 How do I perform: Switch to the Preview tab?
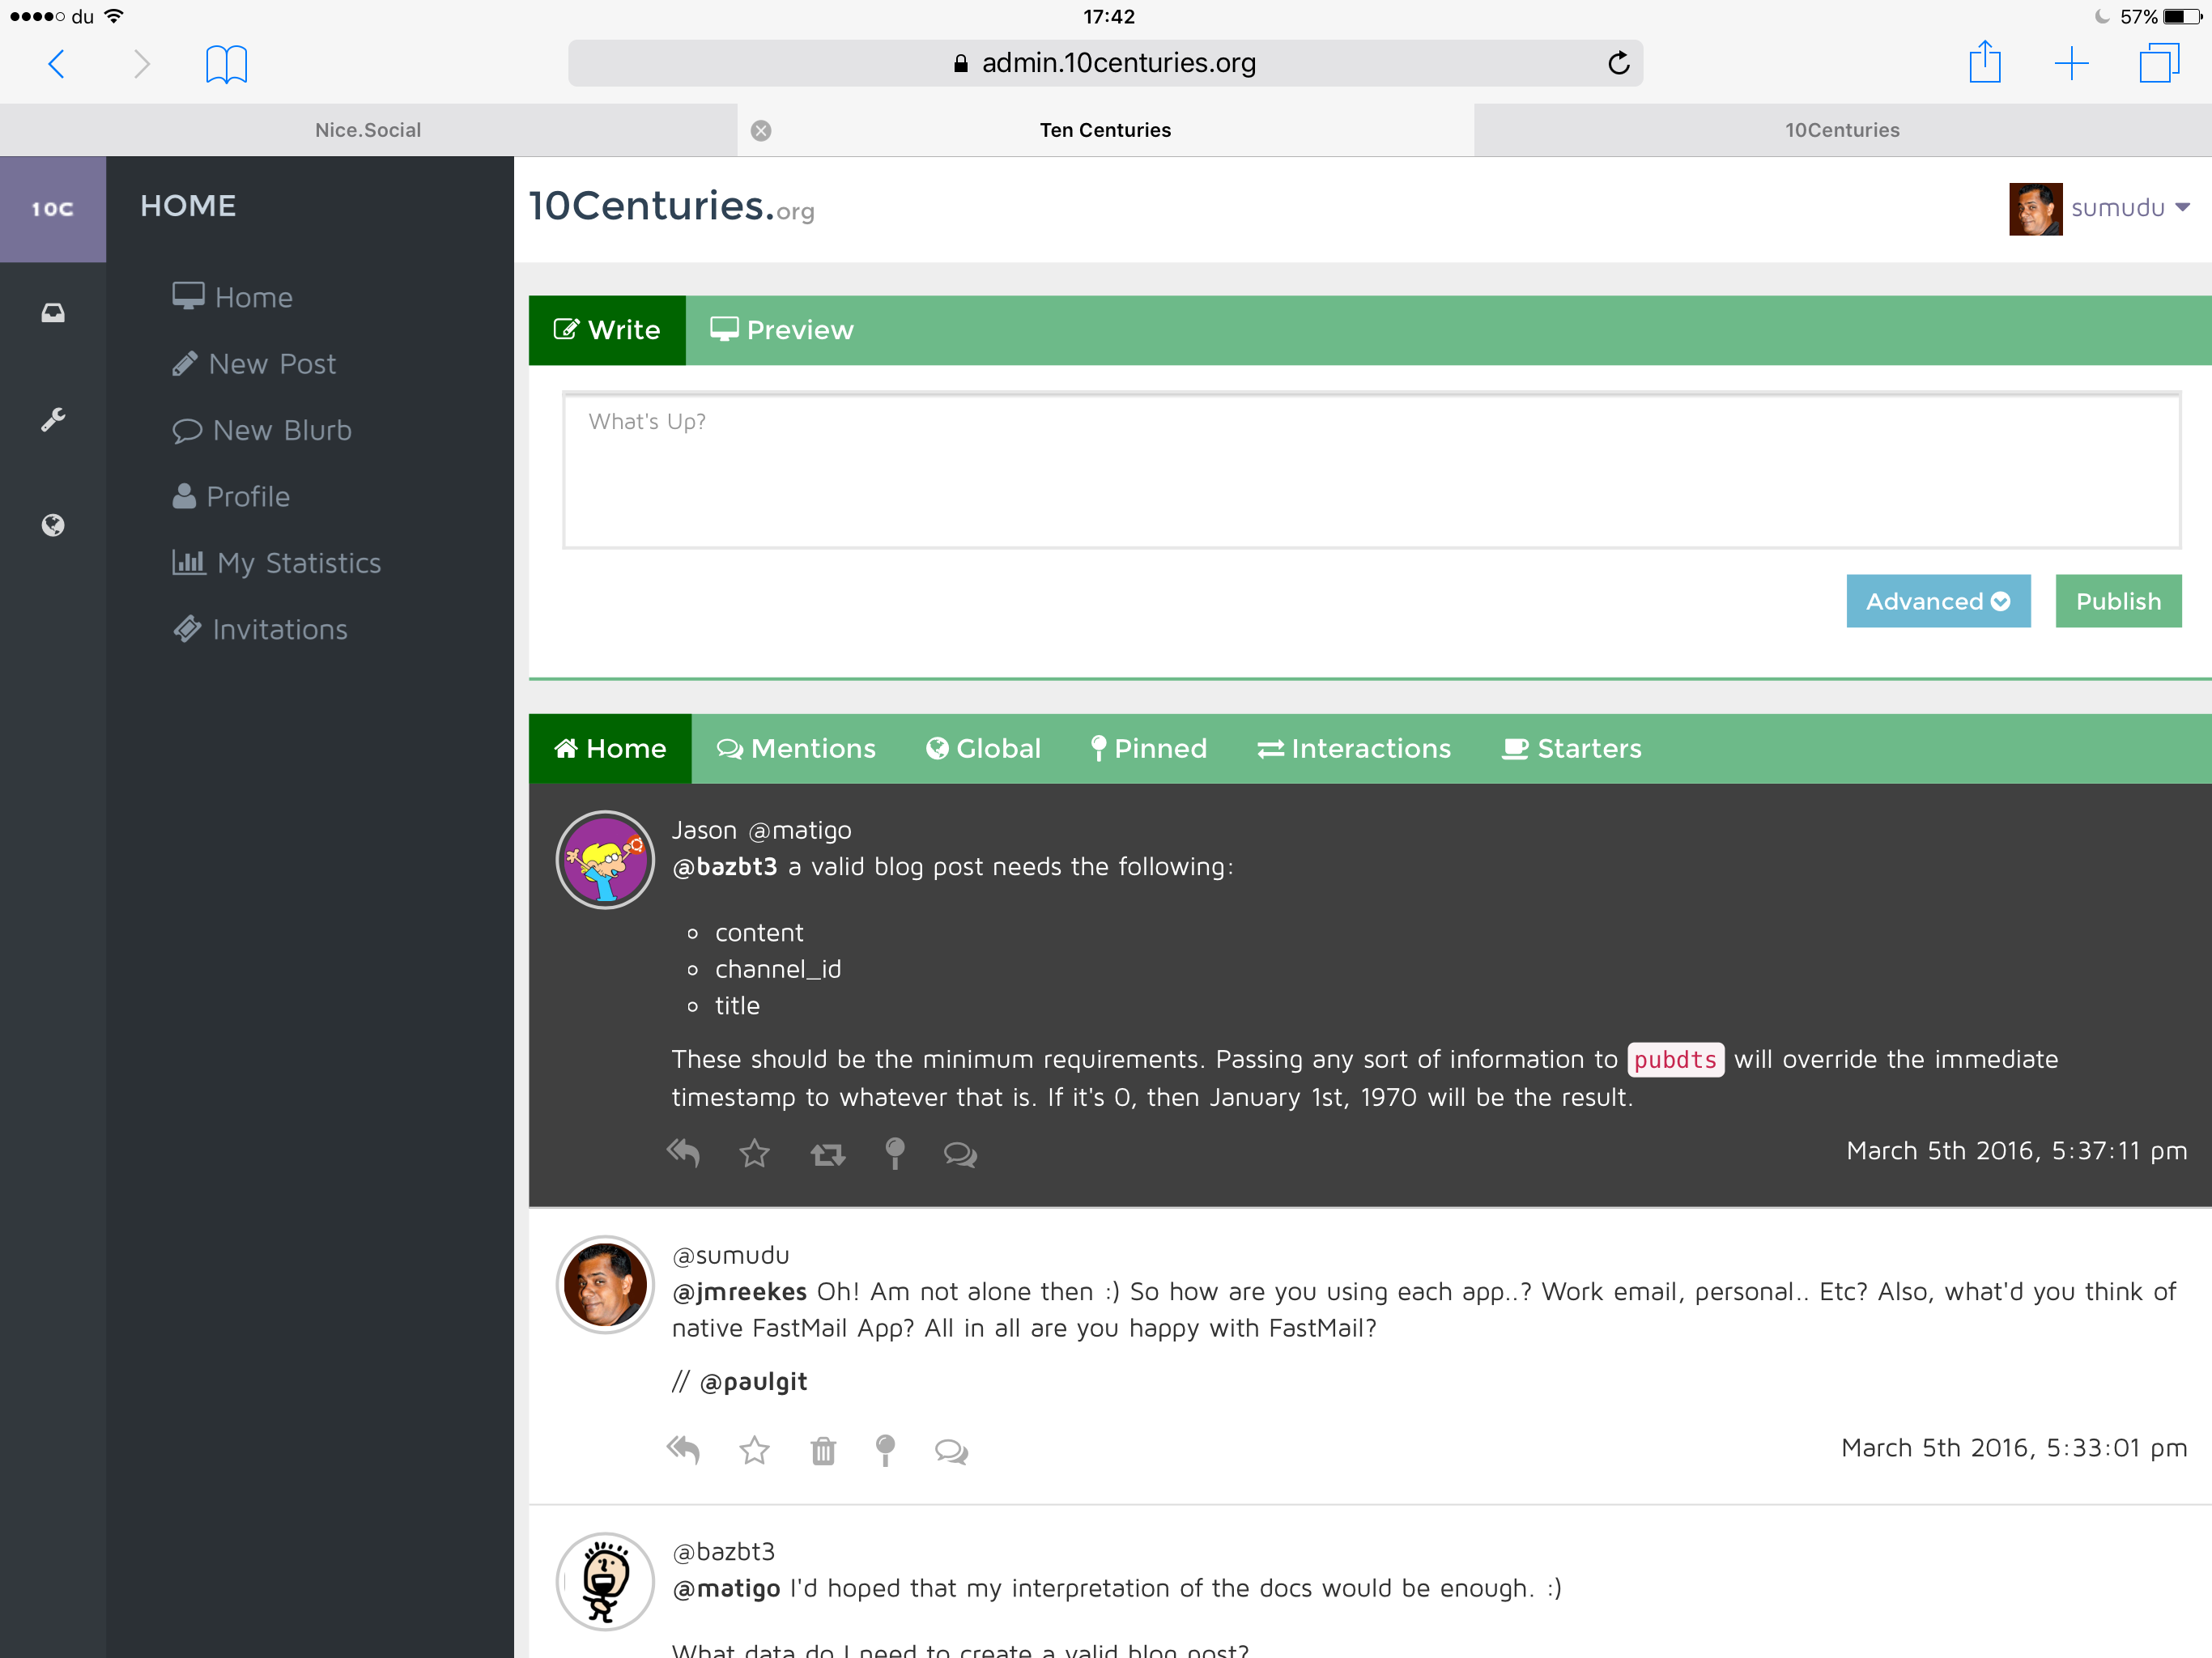coord(782,330)
